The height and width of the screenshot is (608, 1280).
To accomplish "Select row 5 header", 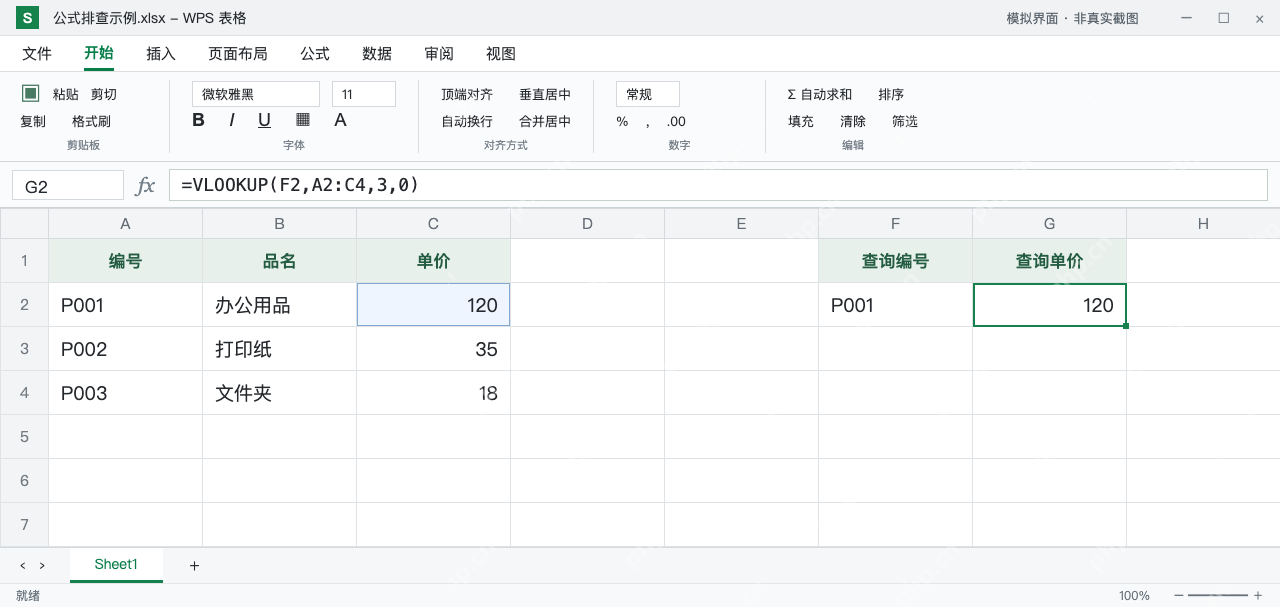I will (x=24, y=437).
